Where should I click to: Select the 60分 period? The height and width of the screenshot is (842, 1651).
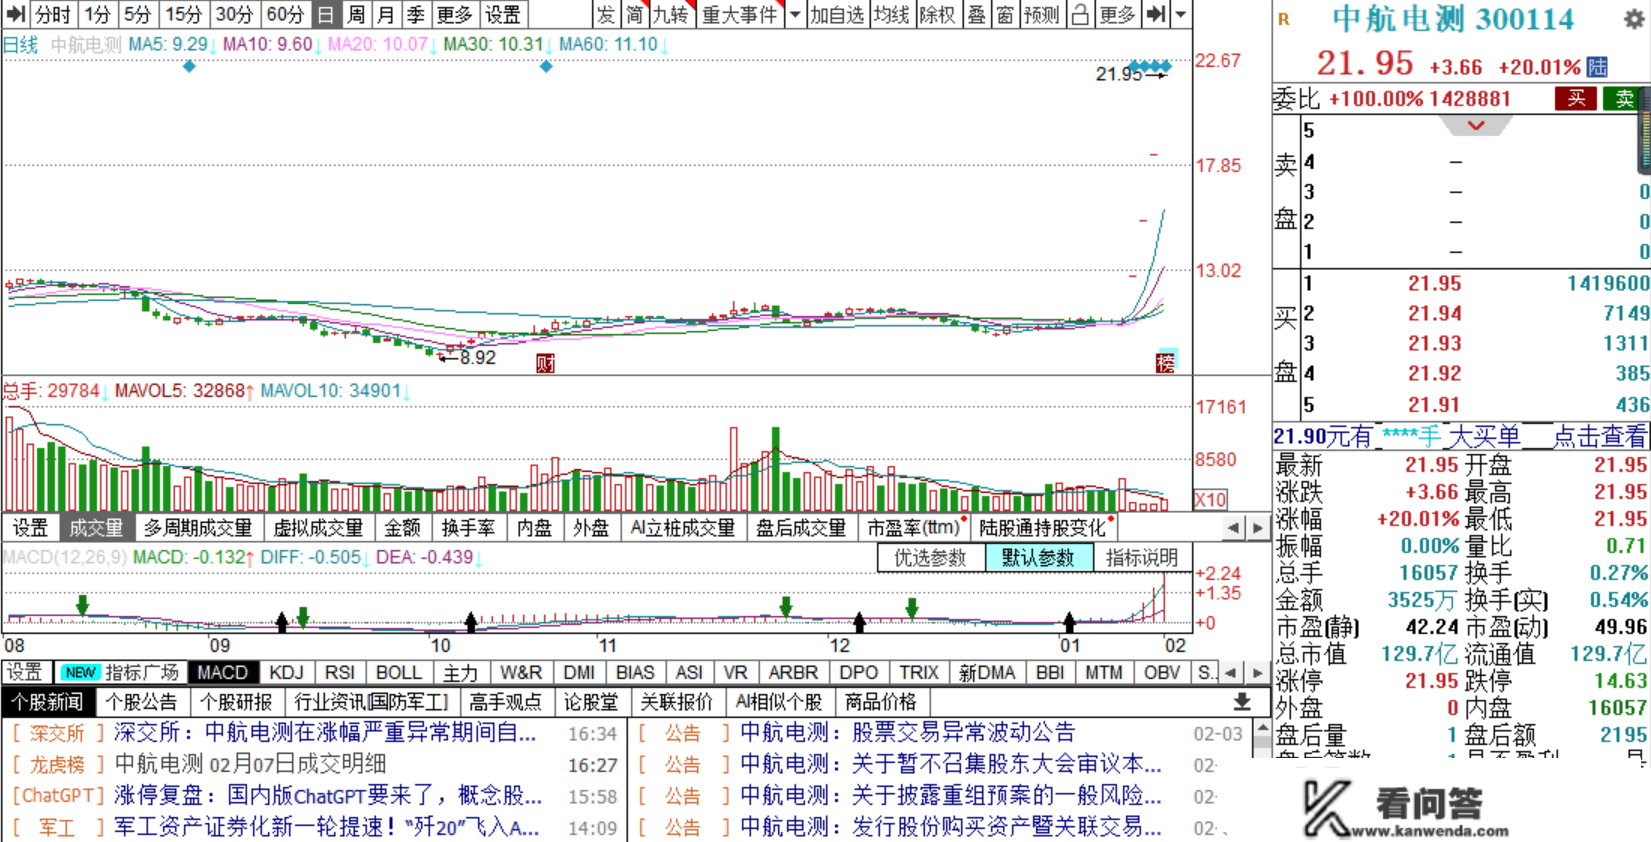tap(285, 14)
